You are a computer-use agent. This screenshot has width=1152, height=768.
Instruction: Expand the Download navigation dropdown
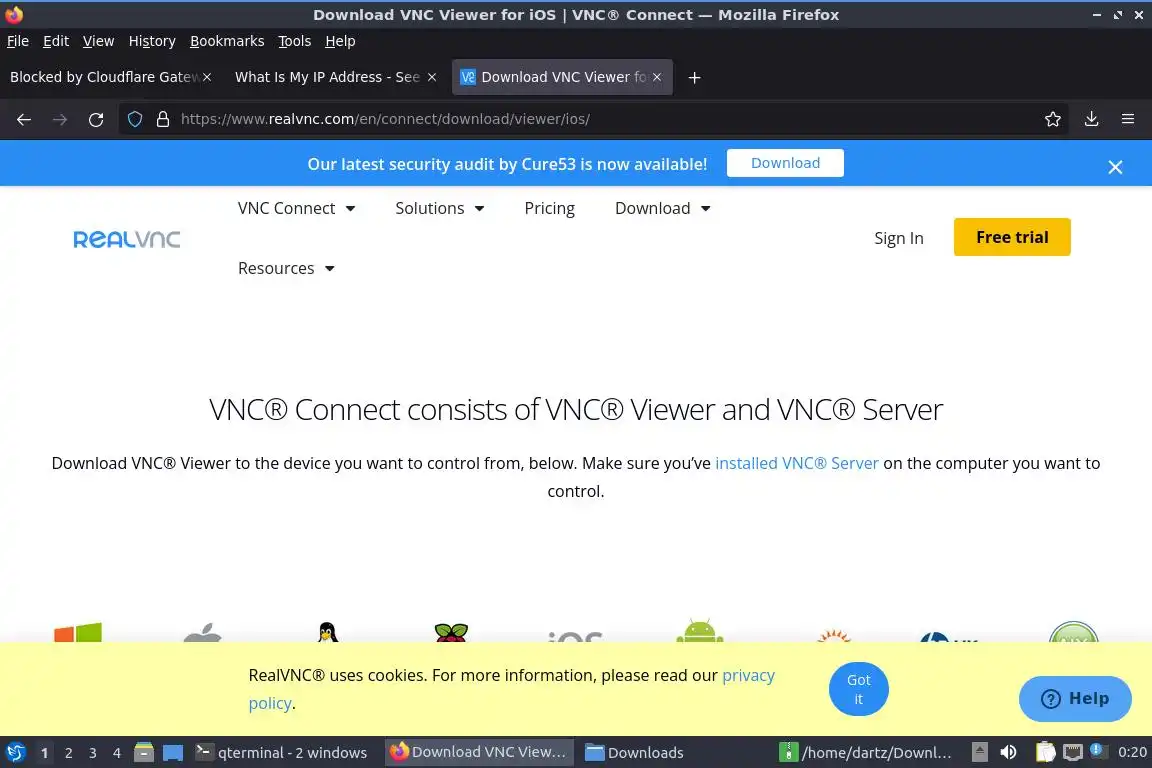pos(662,209)
